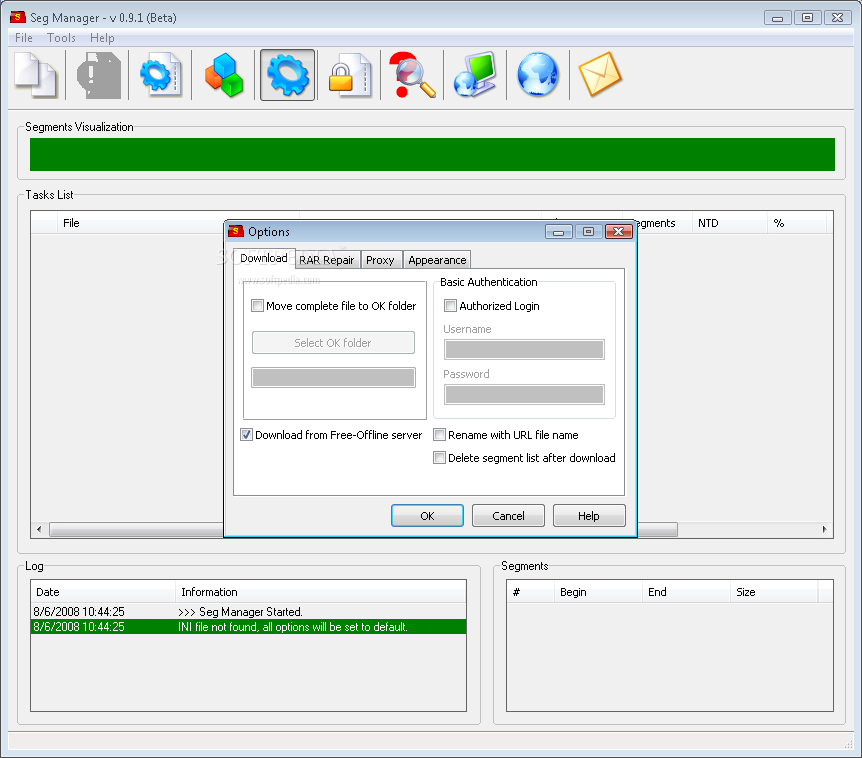
Task: Switch to the Appearance tab
Action: pos(437,260)
